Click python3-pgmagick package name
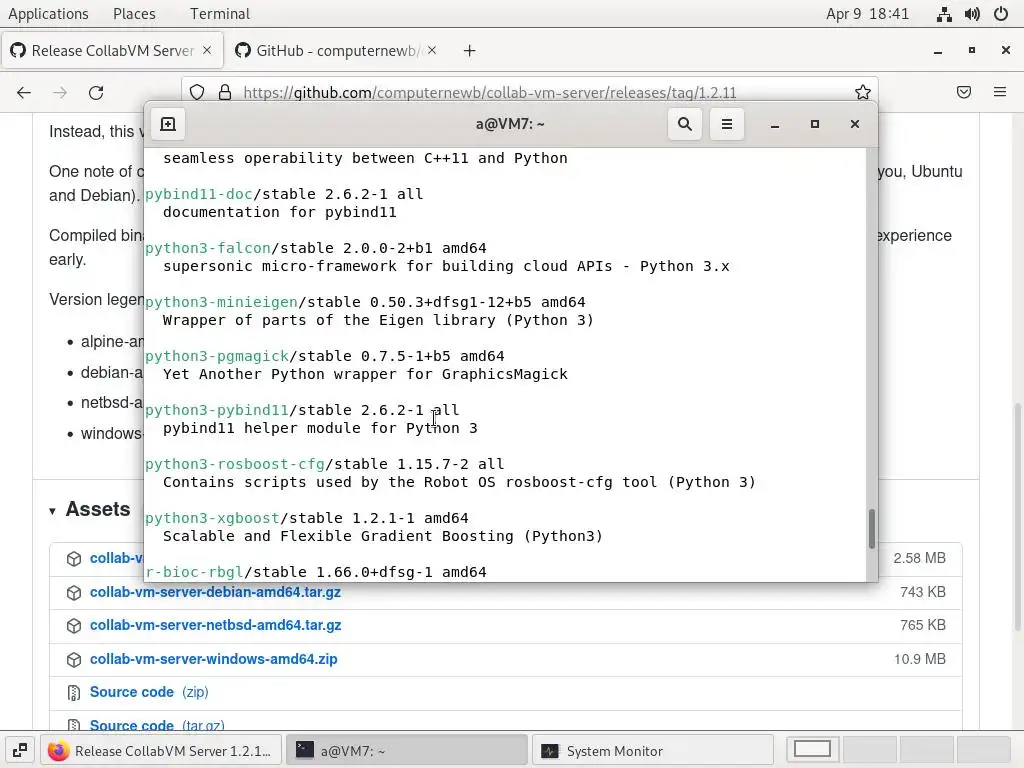 coord(217,356)
